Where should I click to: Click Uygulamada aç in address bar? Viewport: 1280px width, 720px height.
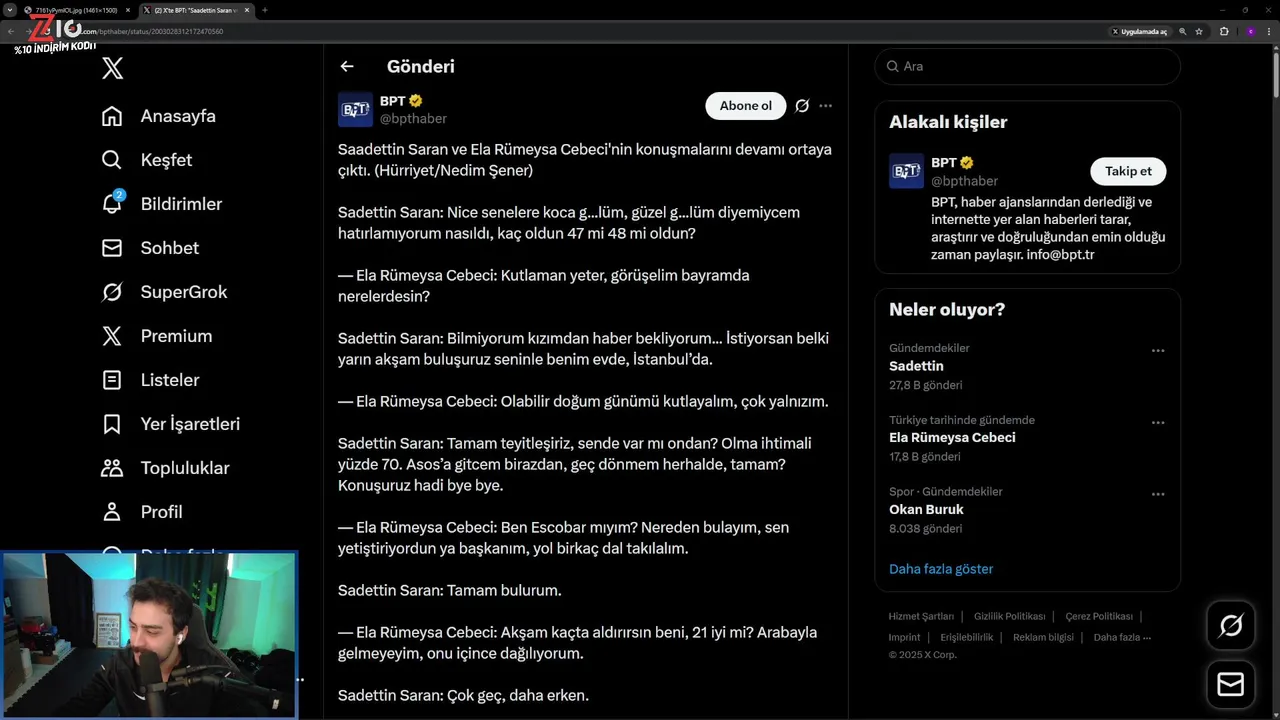(x=1139, y=32)
